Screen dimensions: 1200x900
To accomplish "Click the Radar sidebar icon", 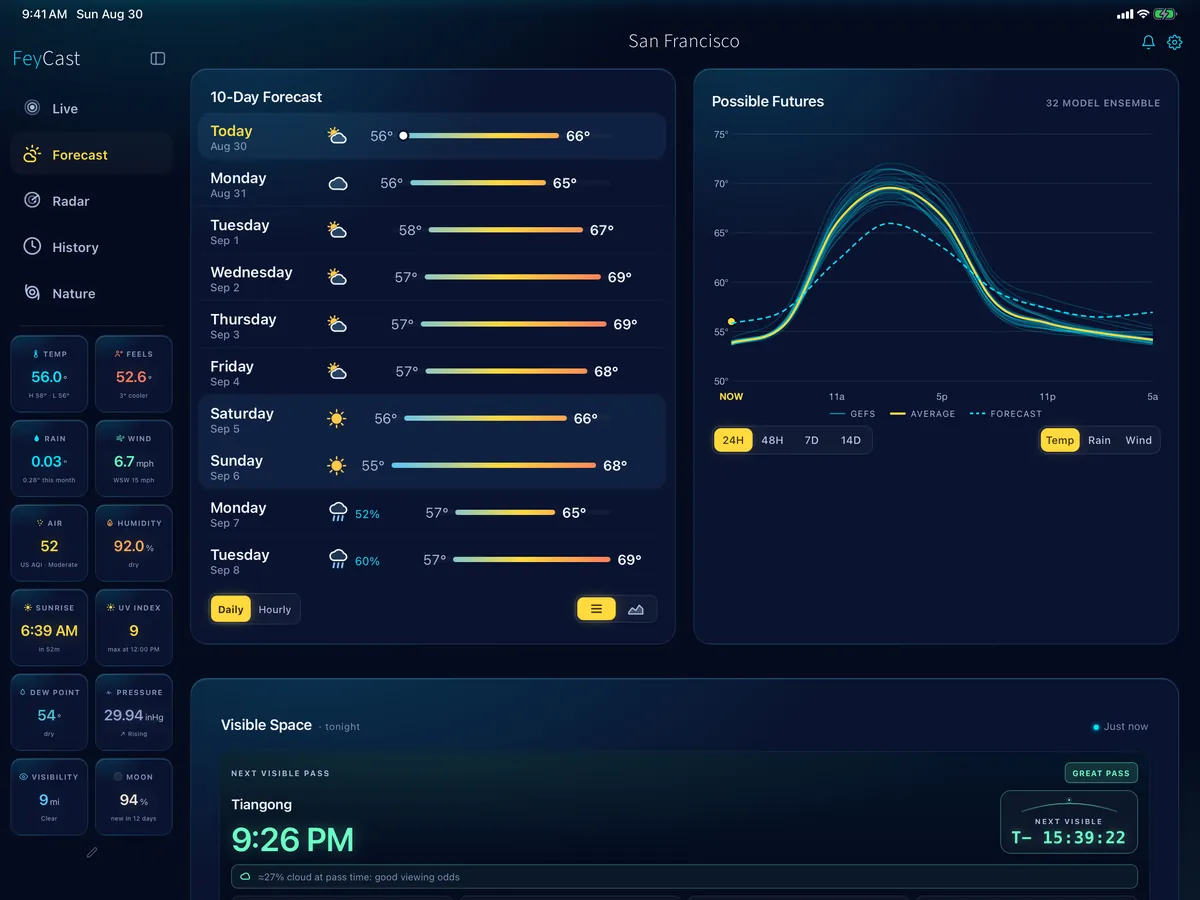I will pos(32,200).
